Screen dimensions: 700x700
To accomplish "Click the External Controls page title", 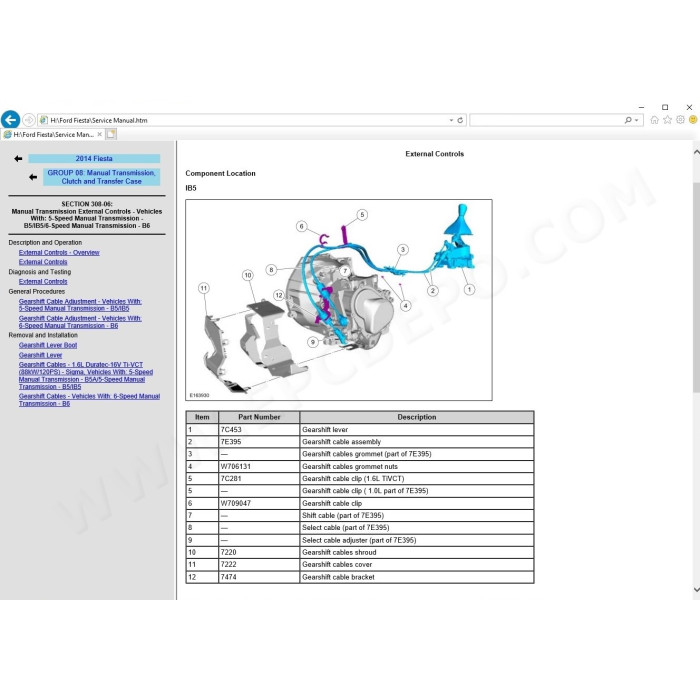I will 434,154.
